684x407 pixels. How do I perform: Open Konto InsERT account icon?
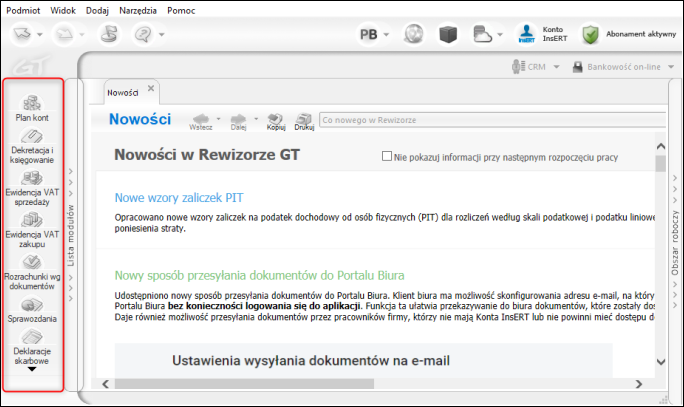[x=527, y=34]
